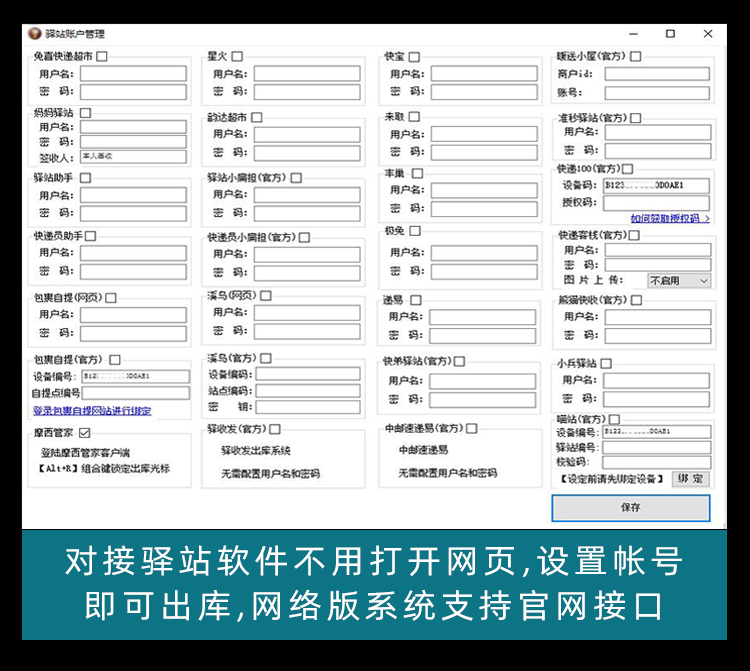The image size is (750, 671).
Task: Toggle the 妈妈驿站 checkbox
Action: click(85, 113)
